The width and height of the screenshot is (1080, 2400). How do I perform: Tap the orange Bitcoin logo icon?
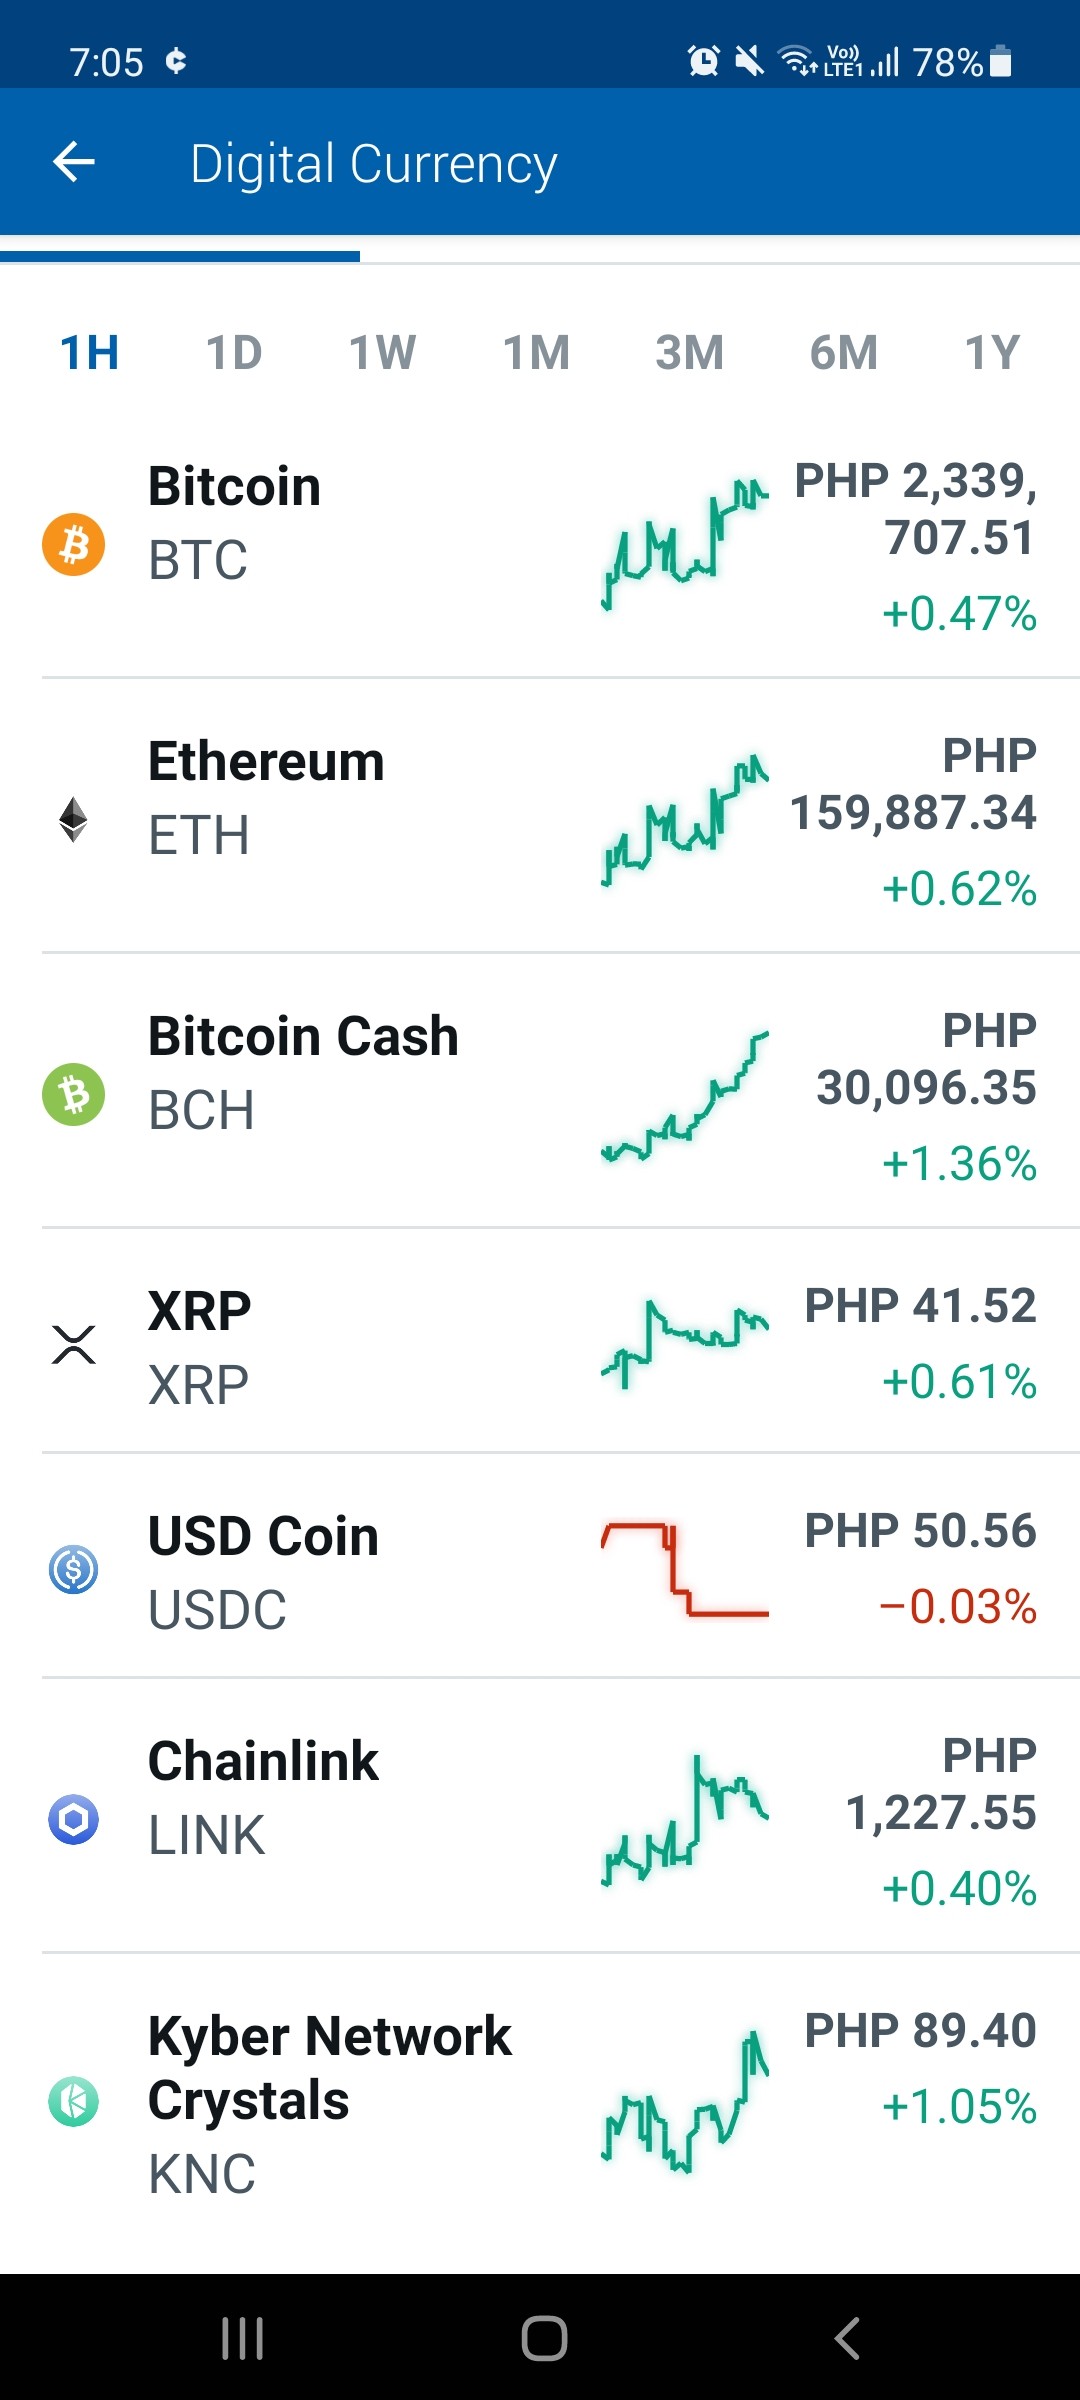point(74,545)
